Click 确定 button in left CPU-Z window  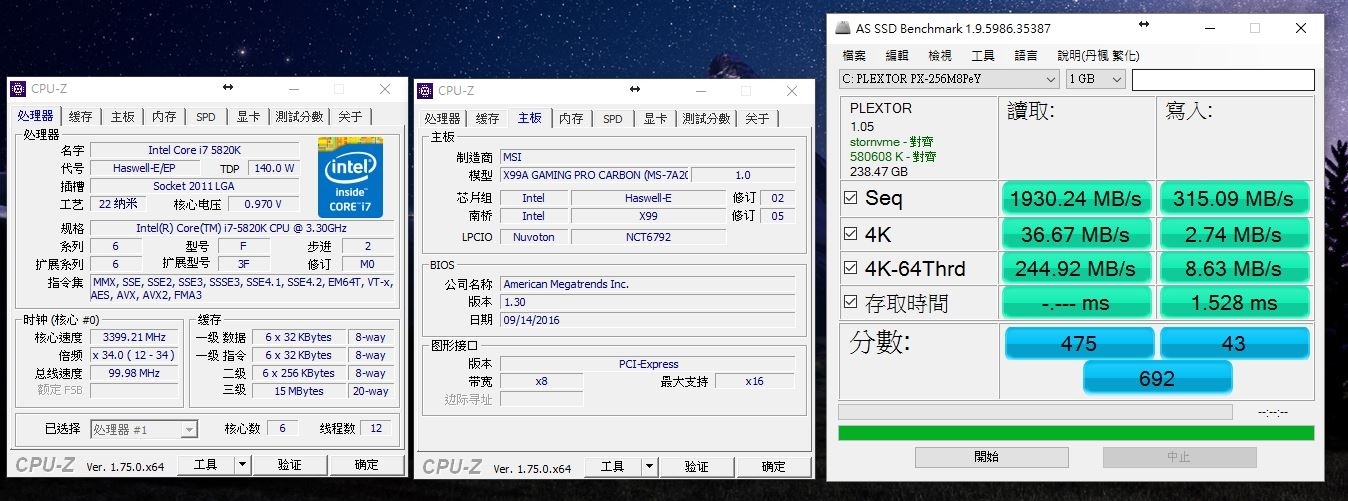tap(367, 465)
